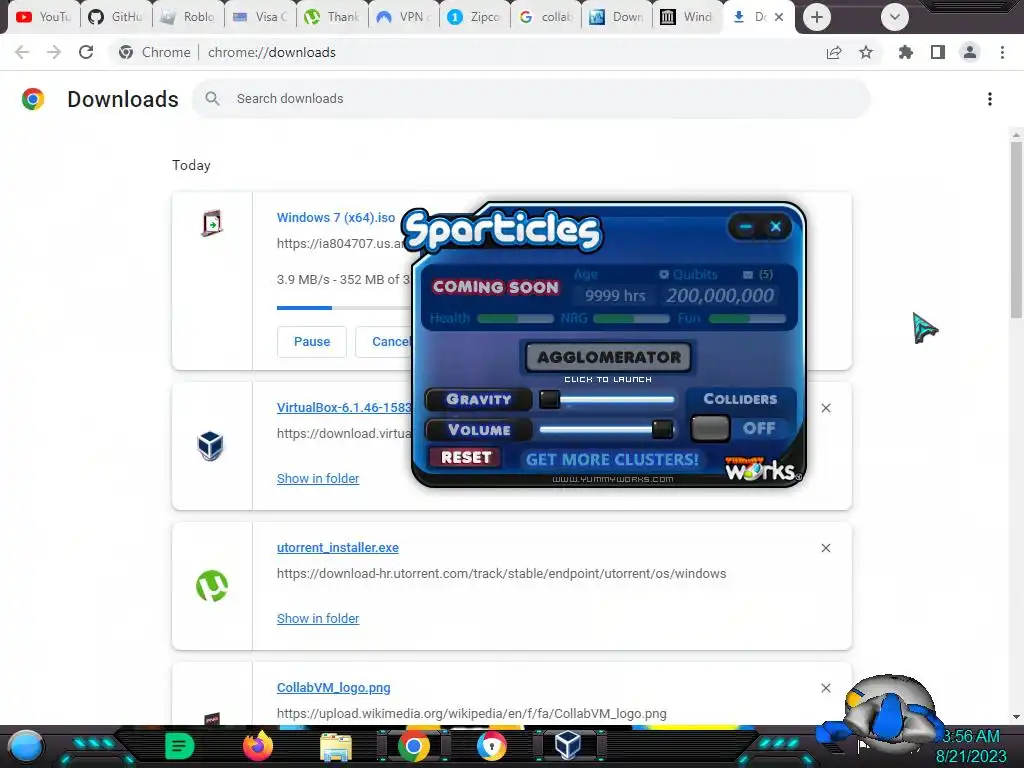Pause the Windows 7 ISO download
Image resolution: width=1024 pixels, height=768 pixels.
tap(312, 342)
